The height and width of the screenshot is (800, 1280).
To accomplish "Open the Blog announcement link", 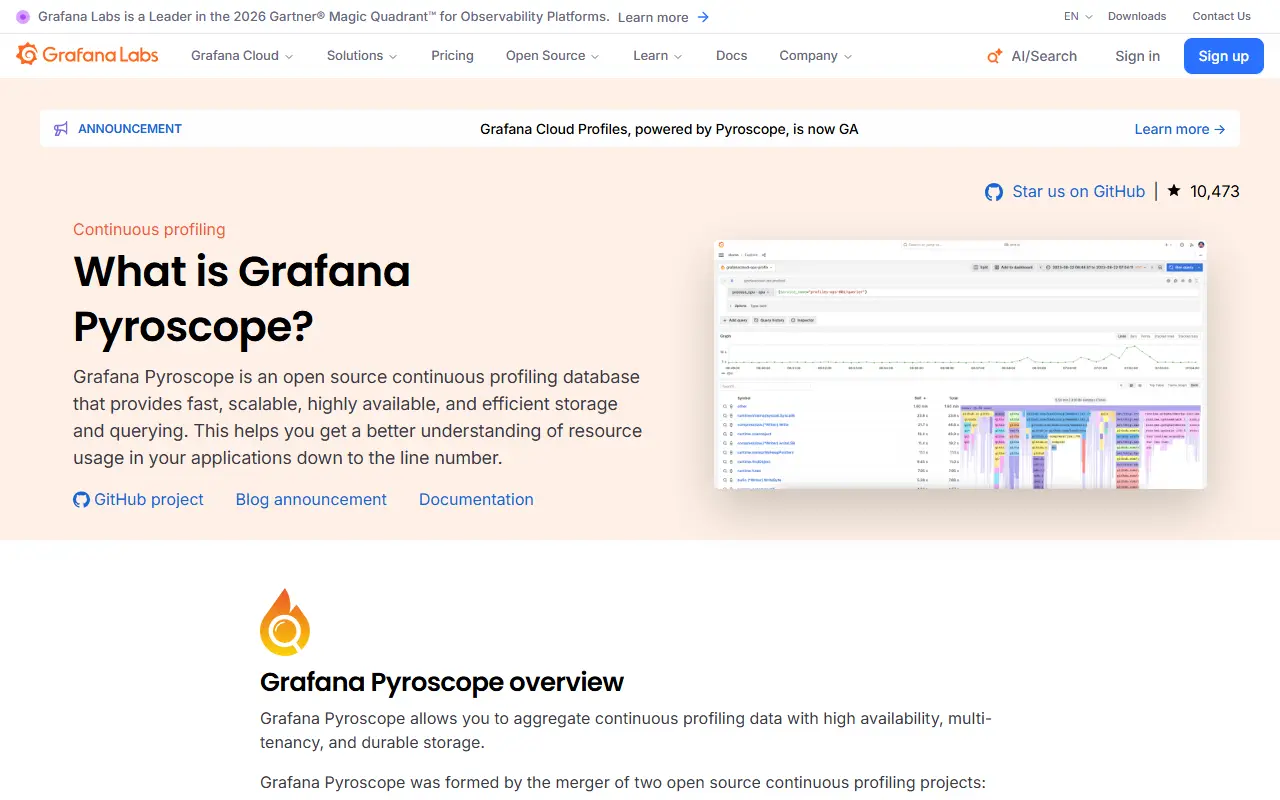I will 311,499.
